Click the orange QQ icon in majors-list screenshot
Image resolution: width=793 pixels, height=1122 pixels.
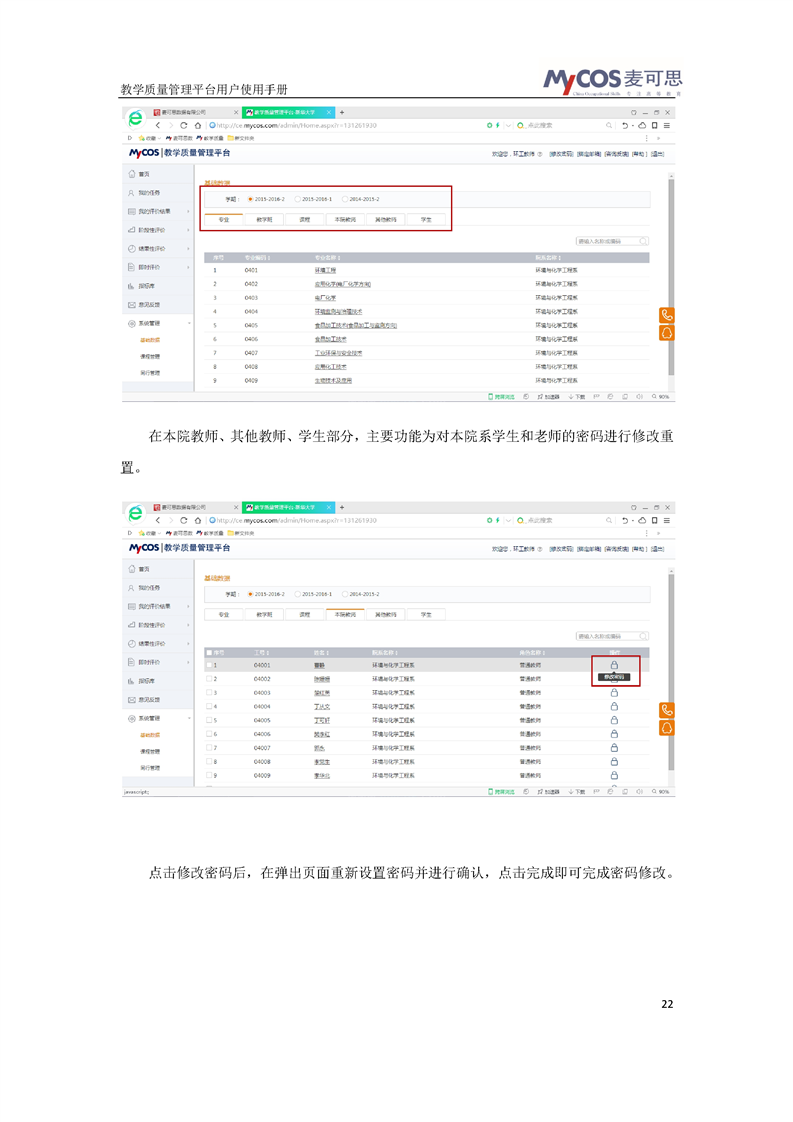[x=666, y=333]
